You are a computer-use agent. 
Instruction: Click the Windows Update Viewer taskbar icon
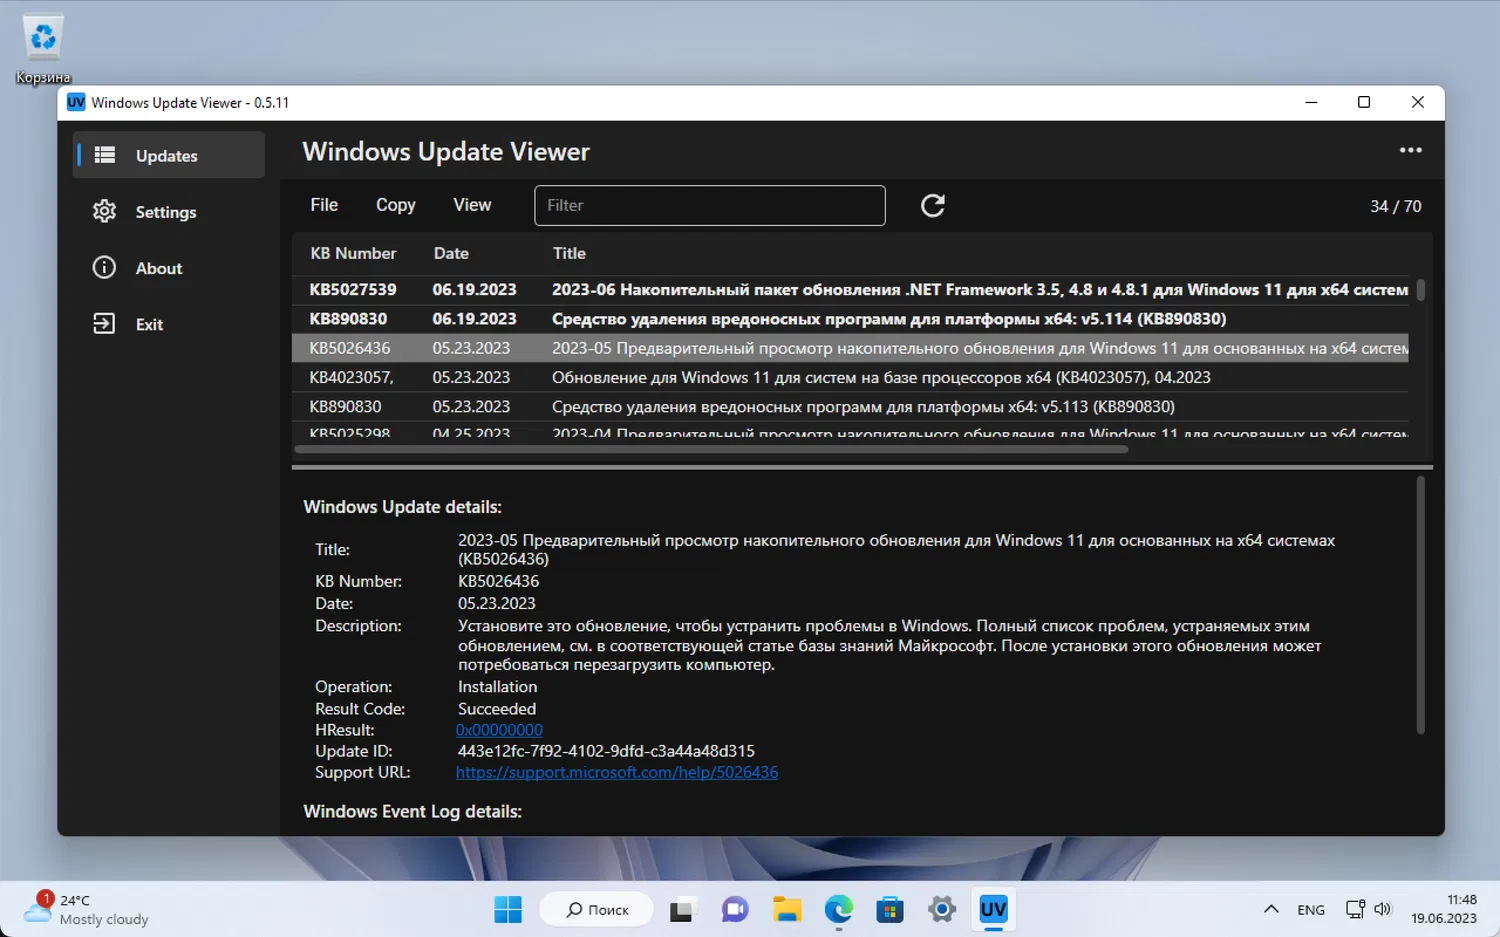pos(993,909)
